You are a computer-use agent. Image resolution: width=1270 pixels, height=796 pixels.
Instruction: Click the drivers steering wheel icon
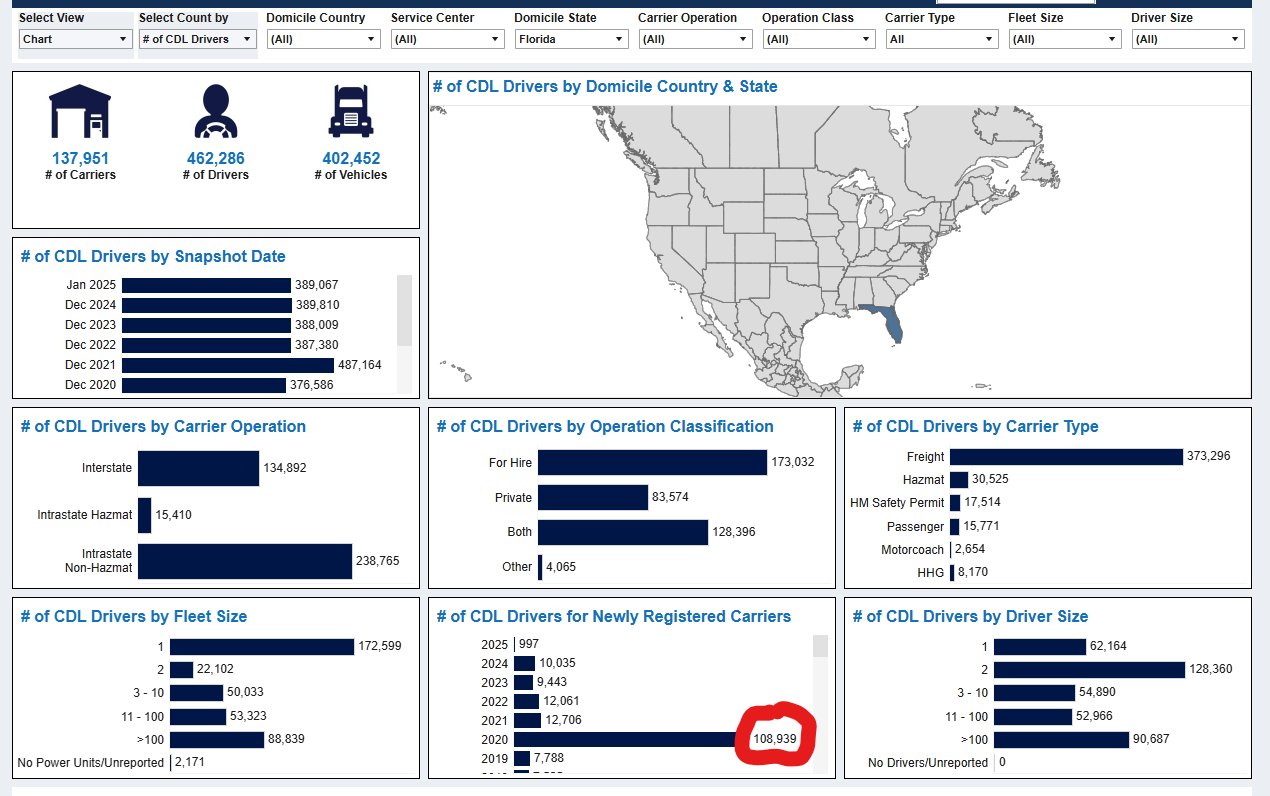[215, 111]
